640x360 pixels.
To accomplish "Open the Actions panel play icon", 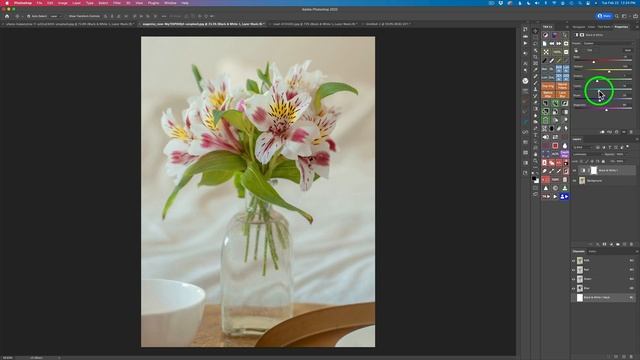I will click(x=525, y=43).
